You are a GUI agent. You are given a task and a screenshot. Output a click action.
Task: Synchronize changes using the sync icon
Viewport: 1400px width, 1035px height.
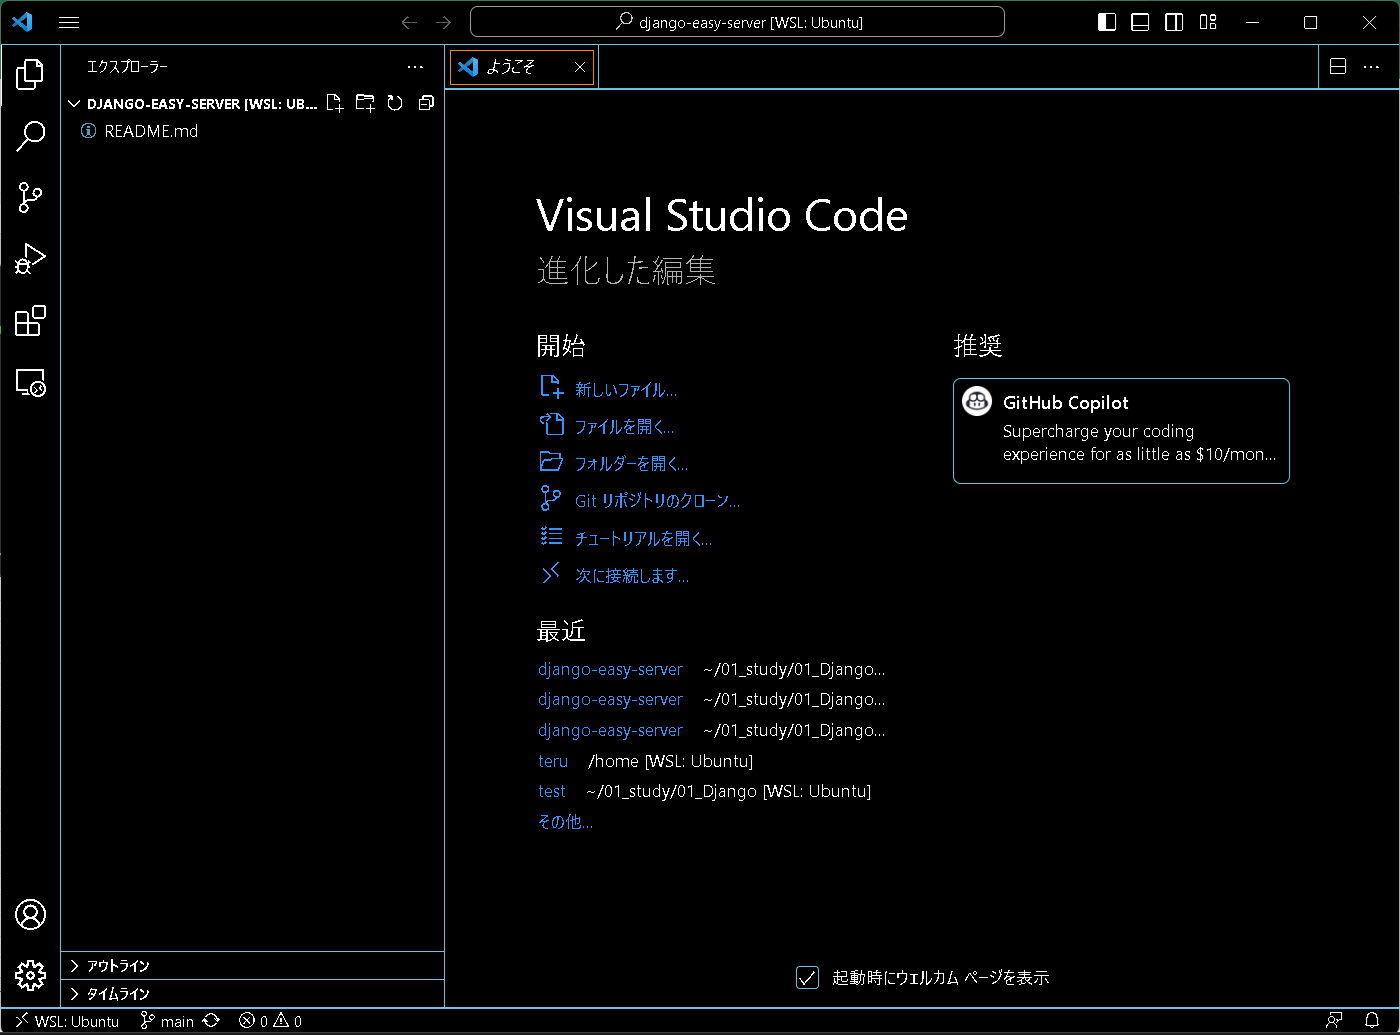click(x=211, y=1021)
